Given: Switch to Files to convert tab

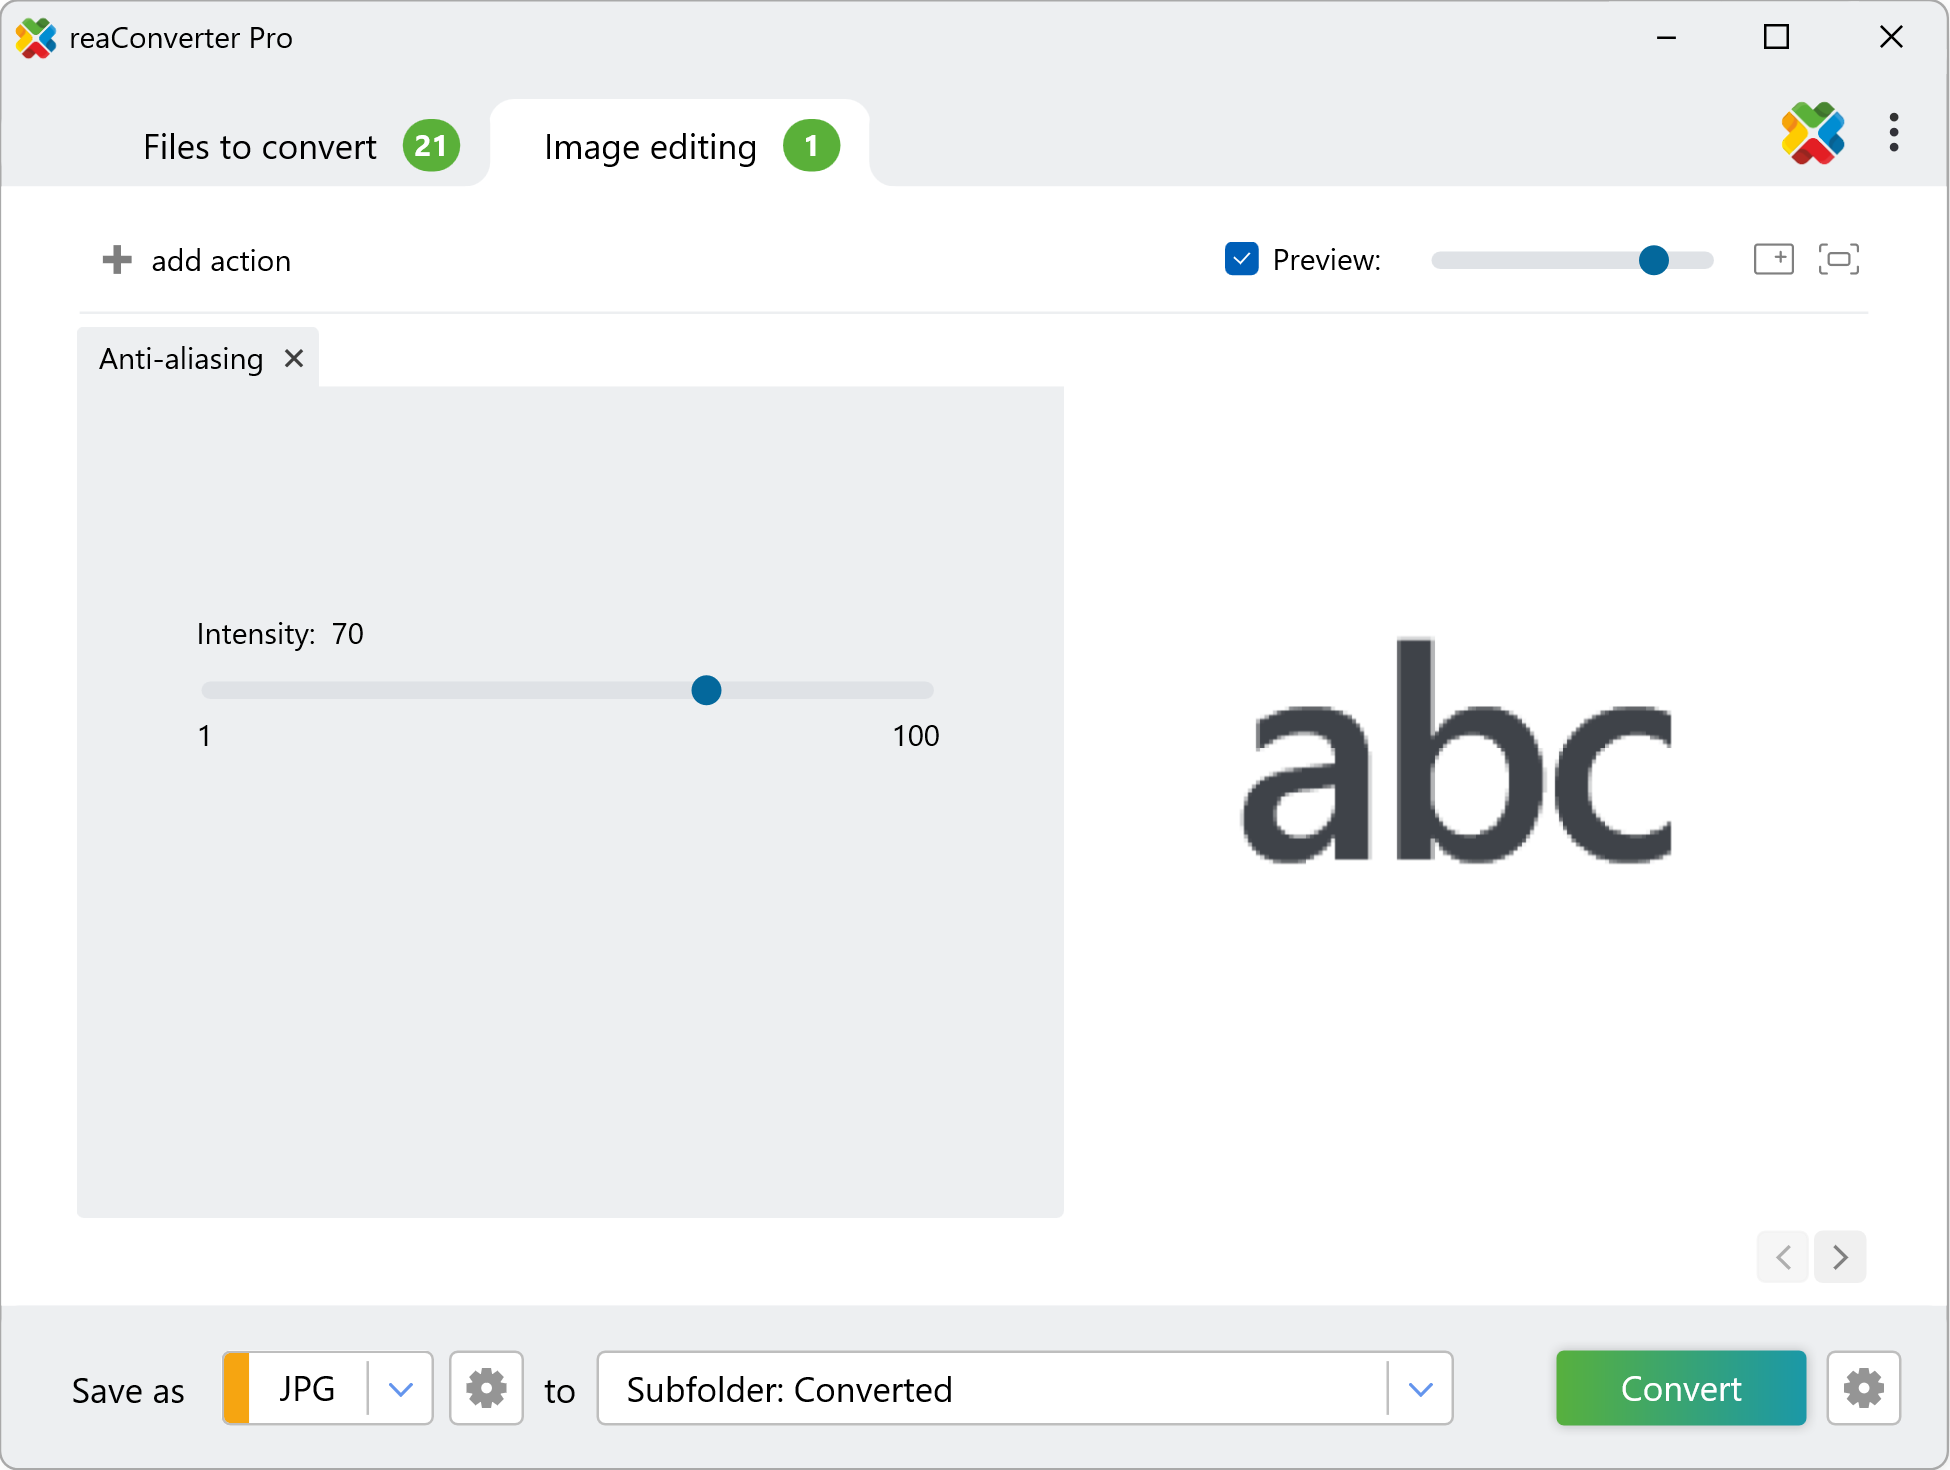Looking at the screenshot, I should [x=260, y=147].
